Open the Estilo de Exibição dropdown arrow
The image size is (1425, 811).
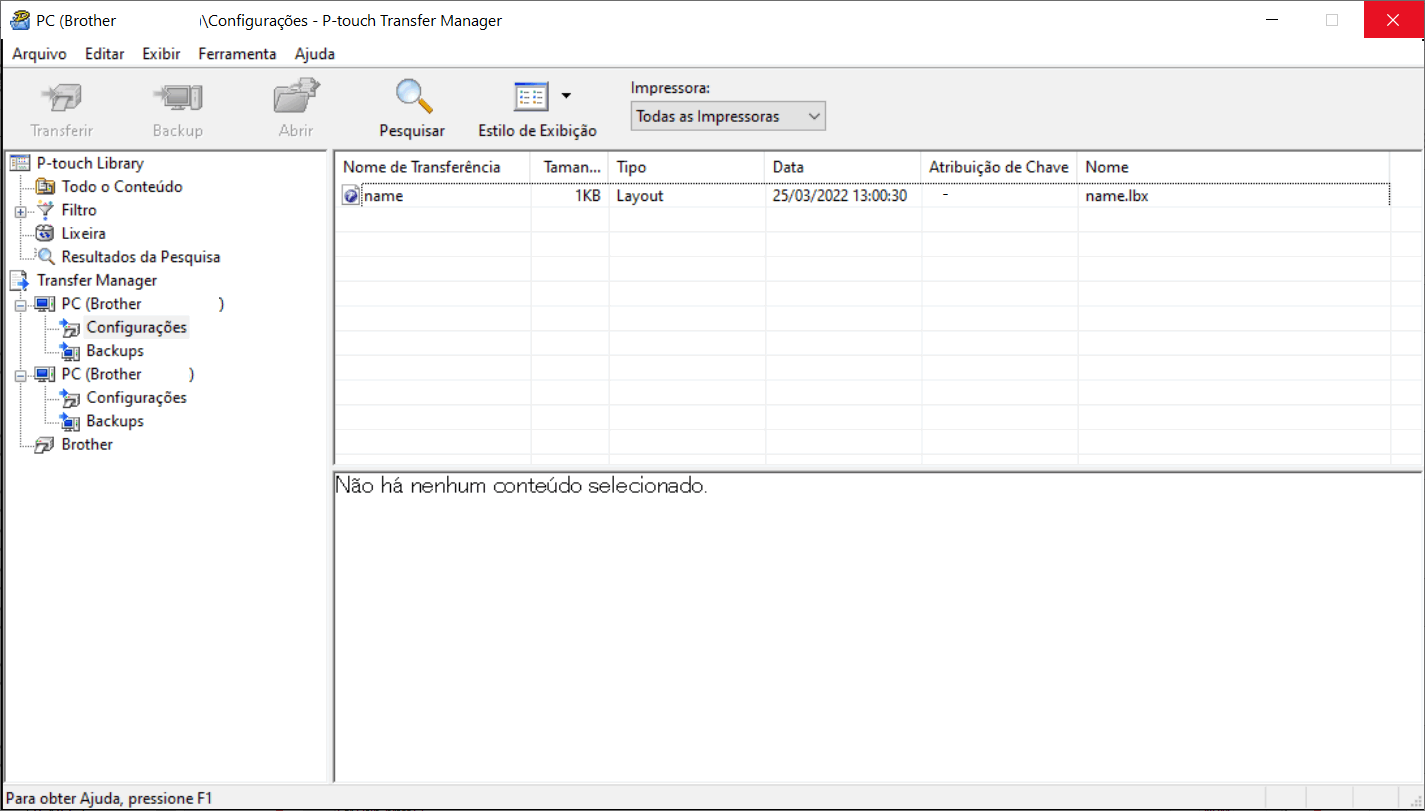click(x=566, y=96)
